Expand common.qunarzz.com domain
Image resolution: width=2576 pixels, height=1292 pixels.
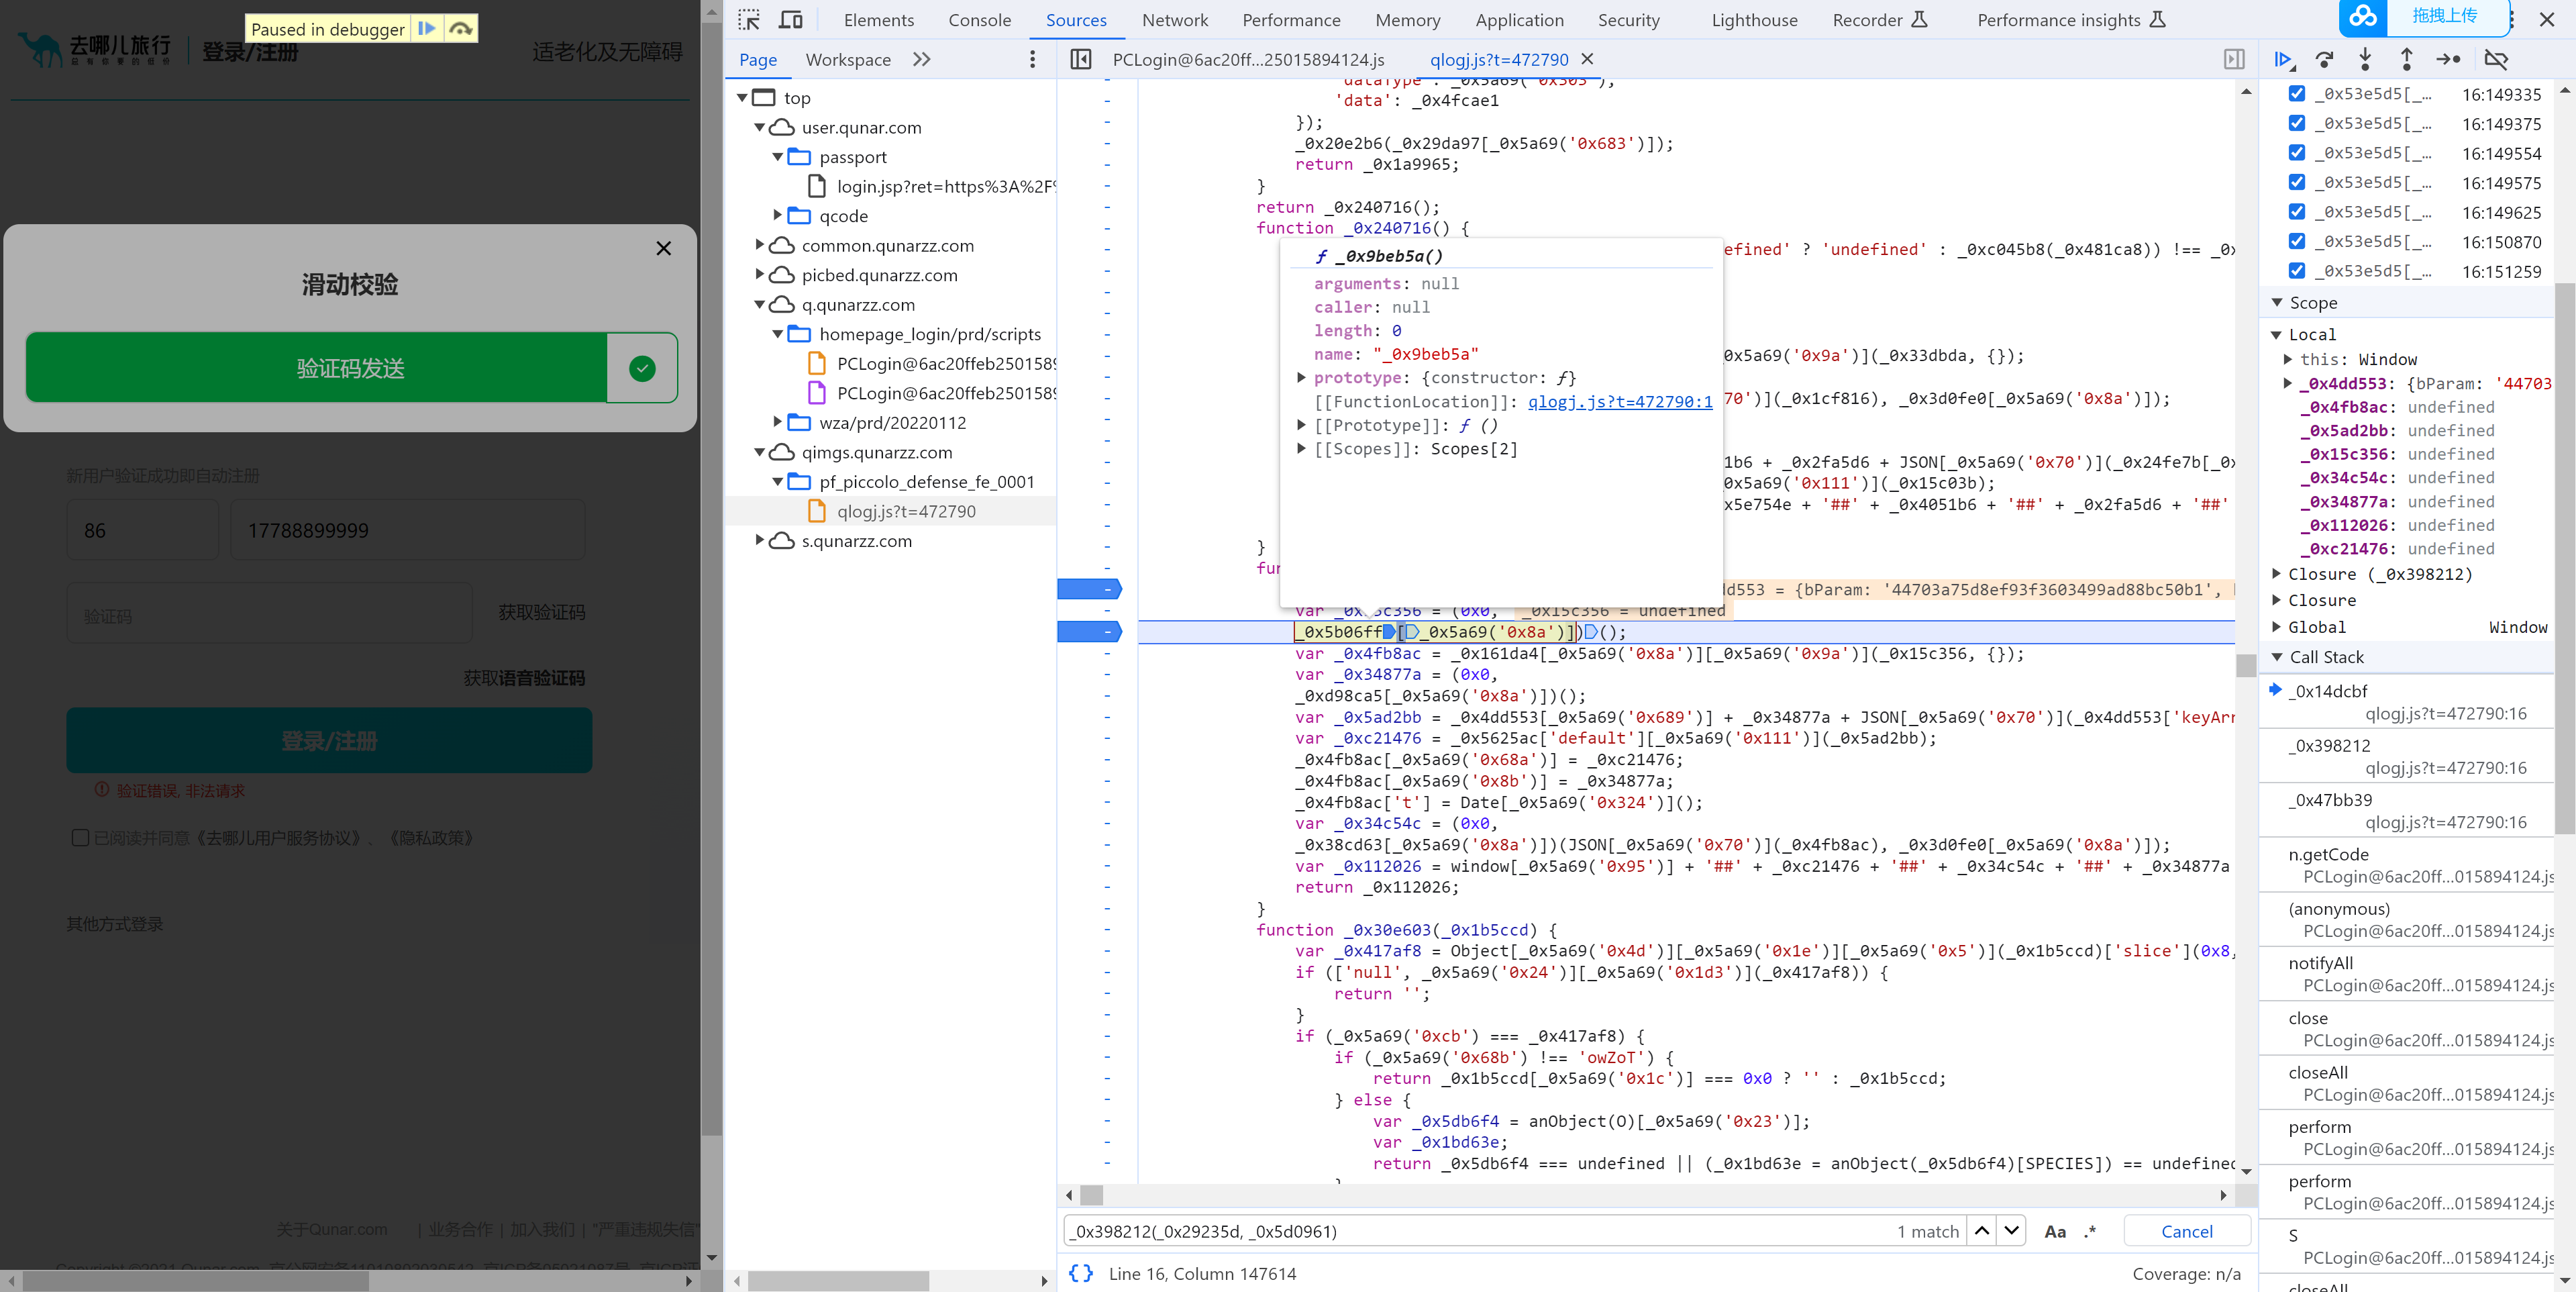[760, 245]
